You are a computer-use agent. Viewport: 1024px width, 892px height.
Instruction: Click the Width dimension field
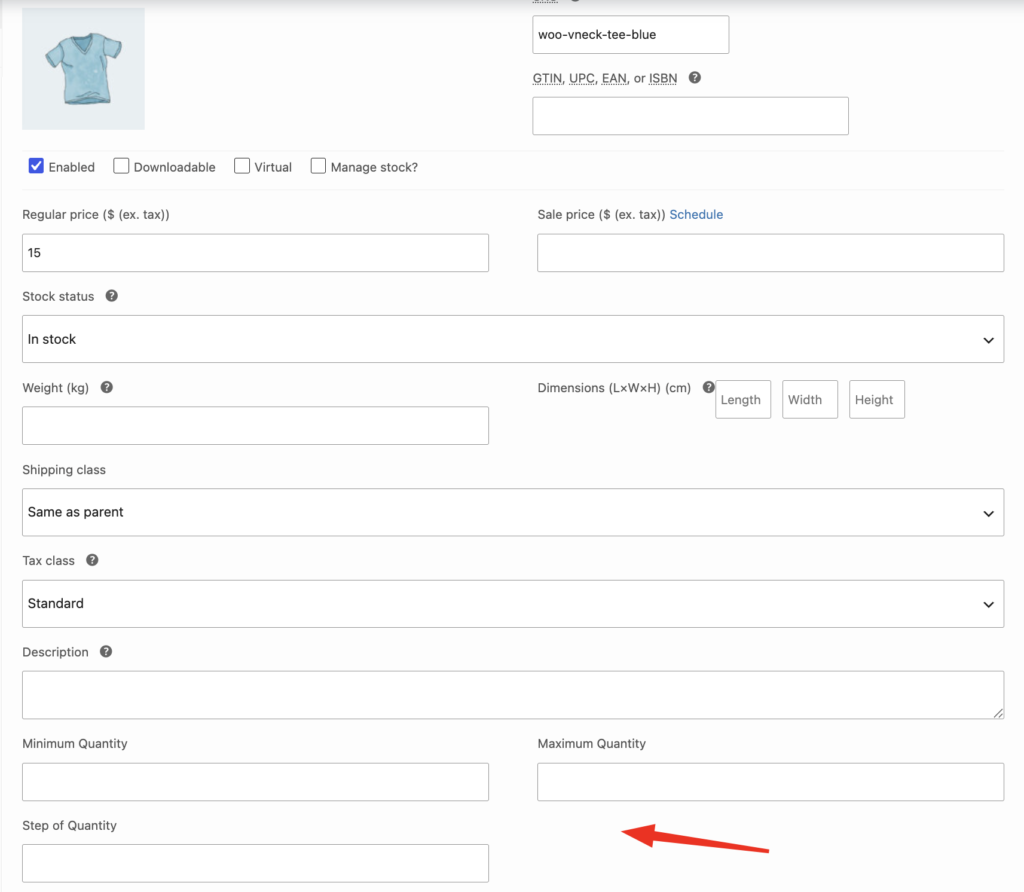click(810, 400)
